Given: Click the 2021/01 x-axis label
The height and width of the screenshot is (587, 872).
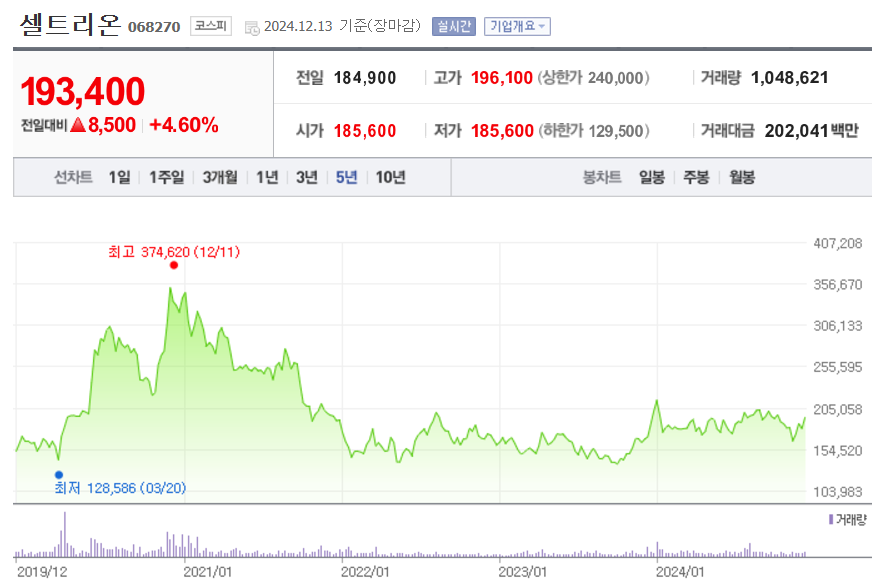Looking at the screenshot, I should point(207,572).
